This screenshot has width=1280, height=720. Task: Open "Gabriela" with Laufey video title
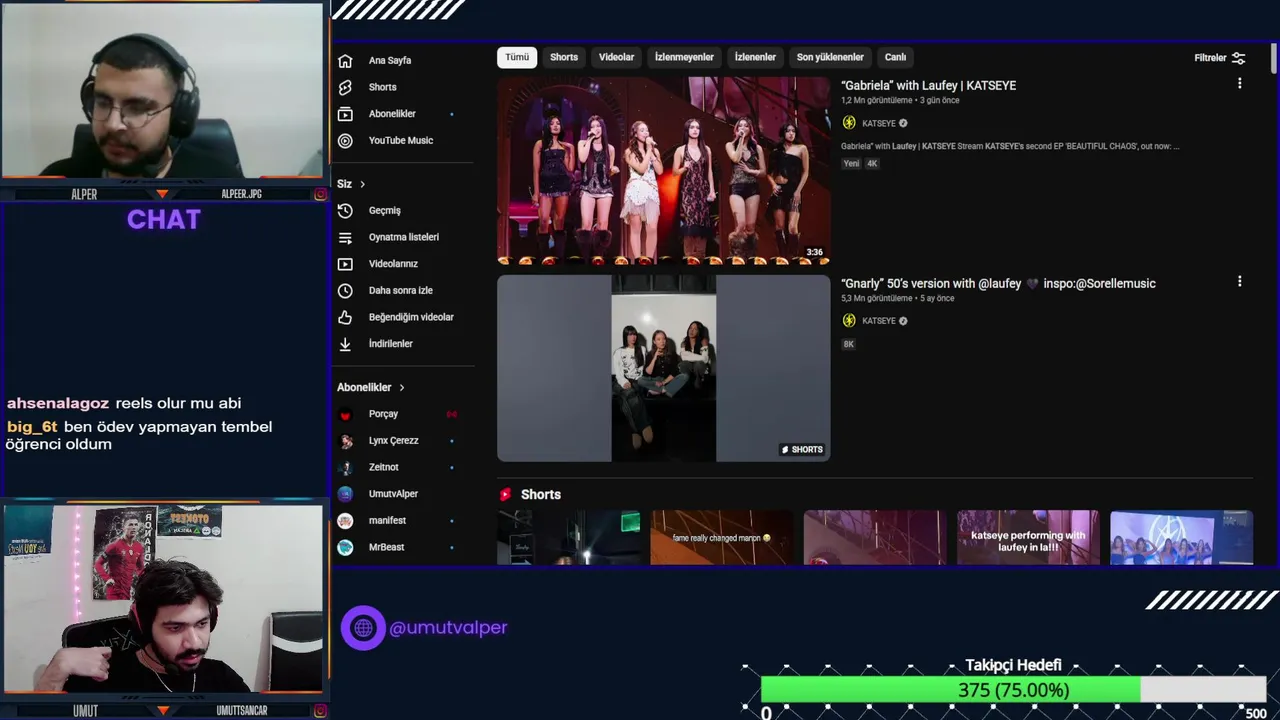click(x=928, y=85)
